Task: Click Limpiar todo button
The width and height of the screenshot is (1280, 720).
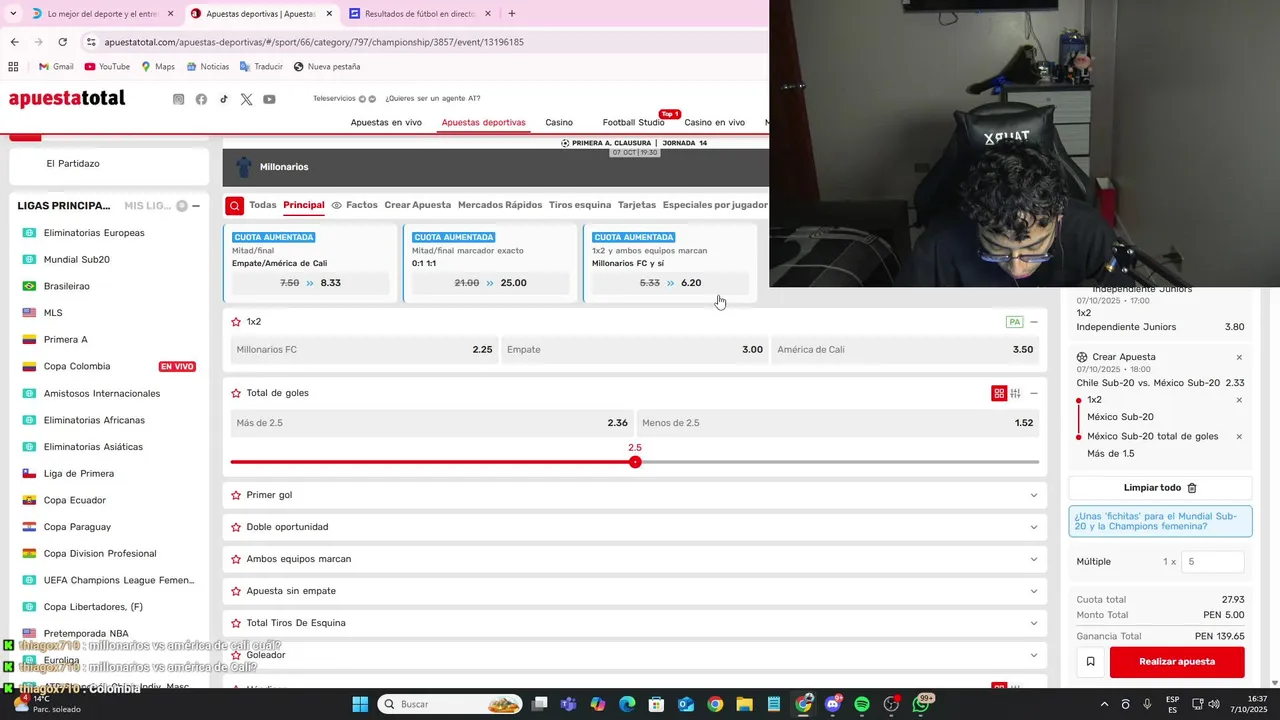Action: coord(1160,488)
